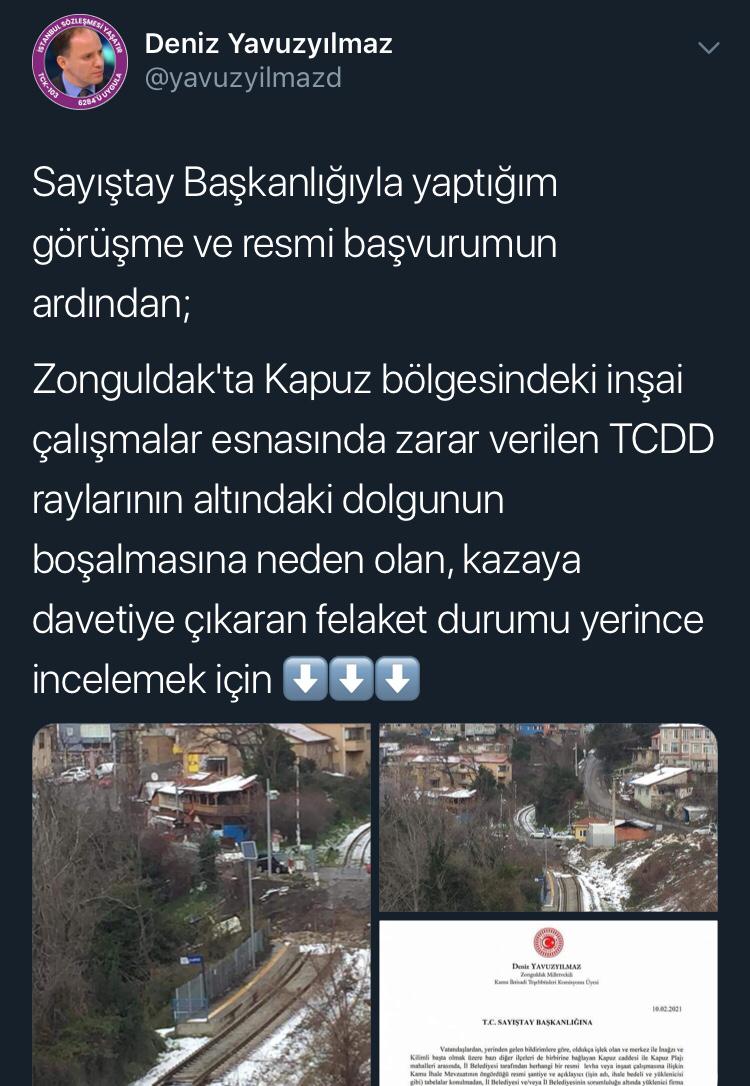Click second down-arrow emoji in tweet
Viewport: 750px width, 1086px height.
pyautogui.click(x=351, y=679)
